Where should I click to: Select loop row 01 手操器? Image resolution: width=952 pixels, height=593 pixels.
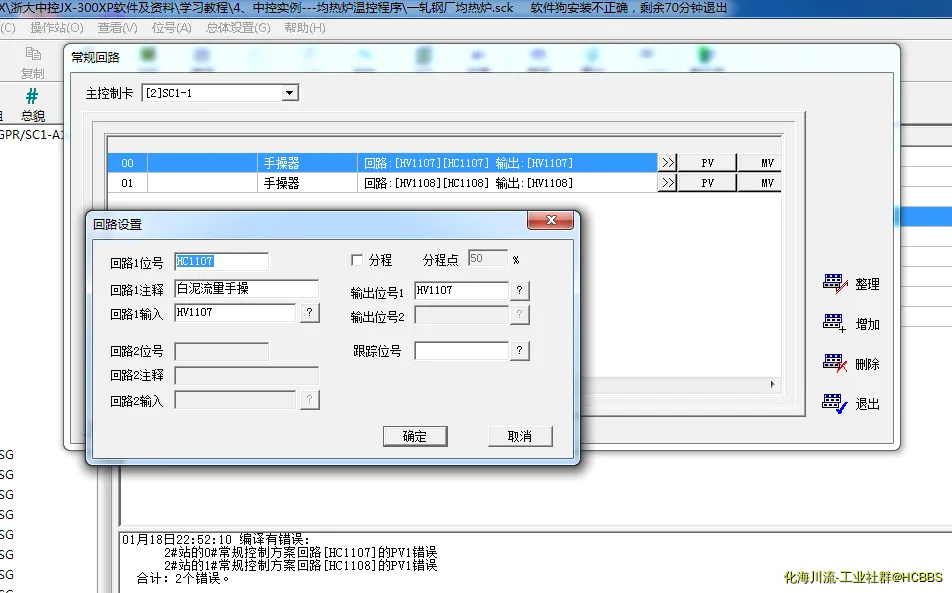tap(382, 183)
